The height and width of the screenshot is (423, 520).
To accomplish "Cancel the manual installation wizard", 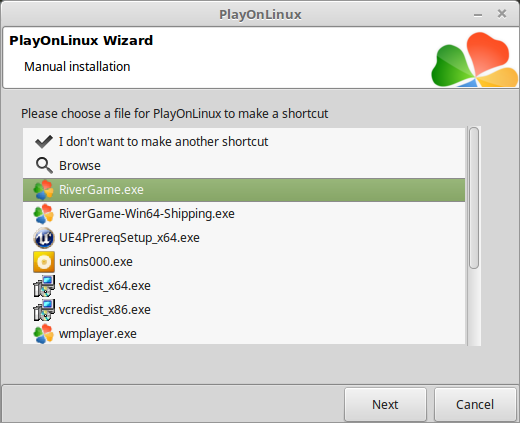I will click(475, 404).
